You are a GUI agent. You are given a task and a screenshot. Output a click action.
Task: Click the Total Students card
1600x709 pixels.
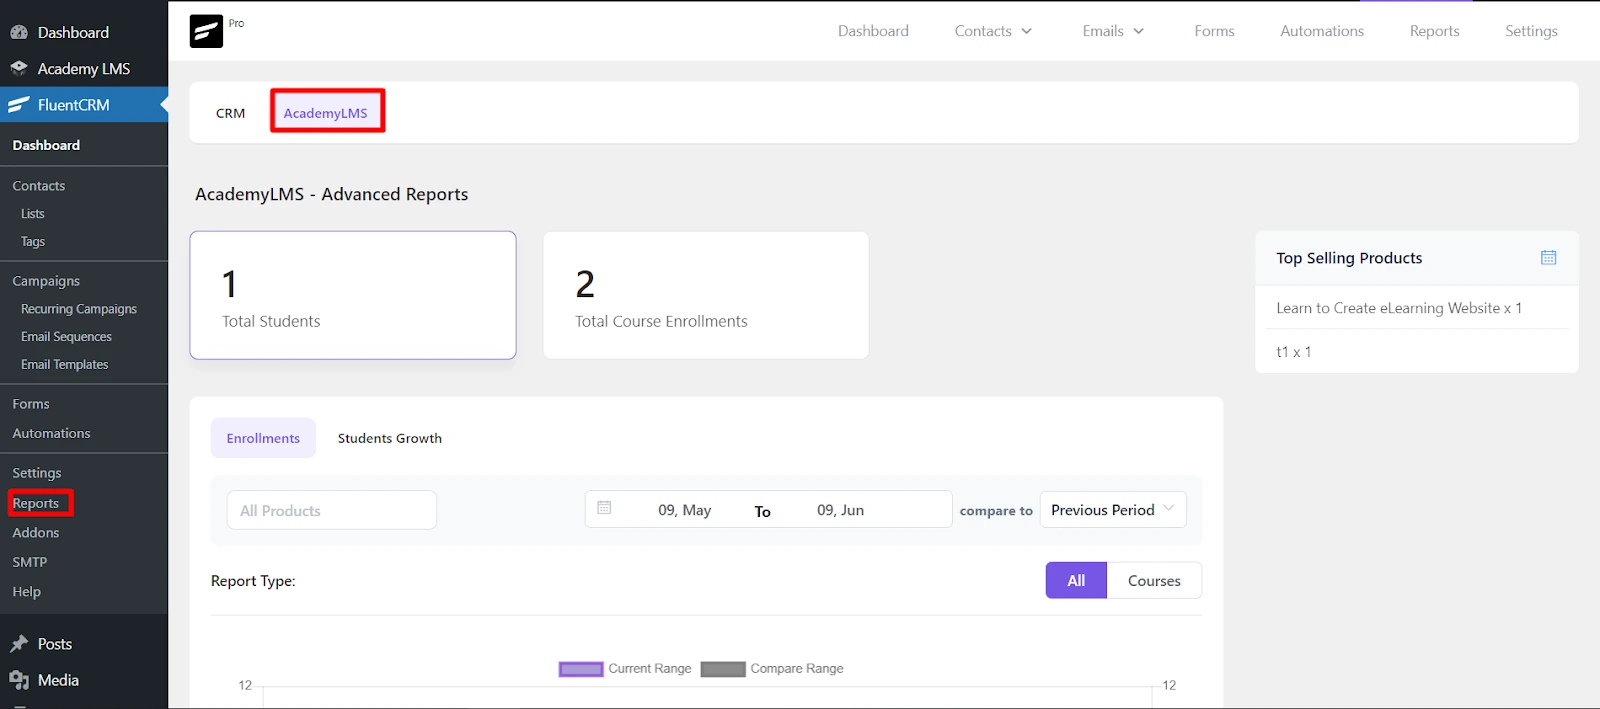click(x=353, y=295)
